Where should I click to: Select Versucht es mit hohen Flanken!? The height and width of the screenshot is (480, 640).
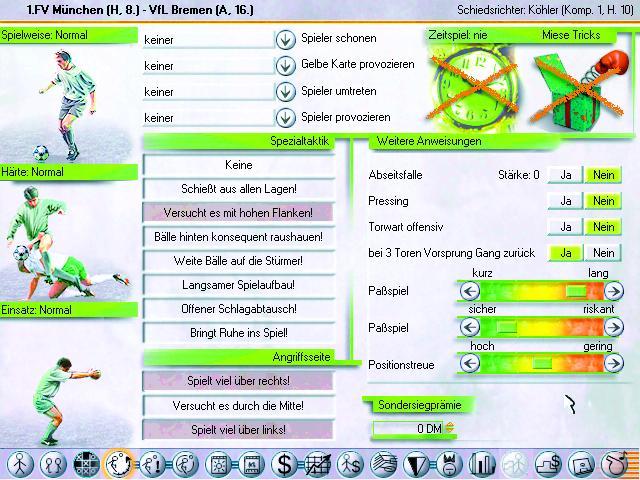238,213
